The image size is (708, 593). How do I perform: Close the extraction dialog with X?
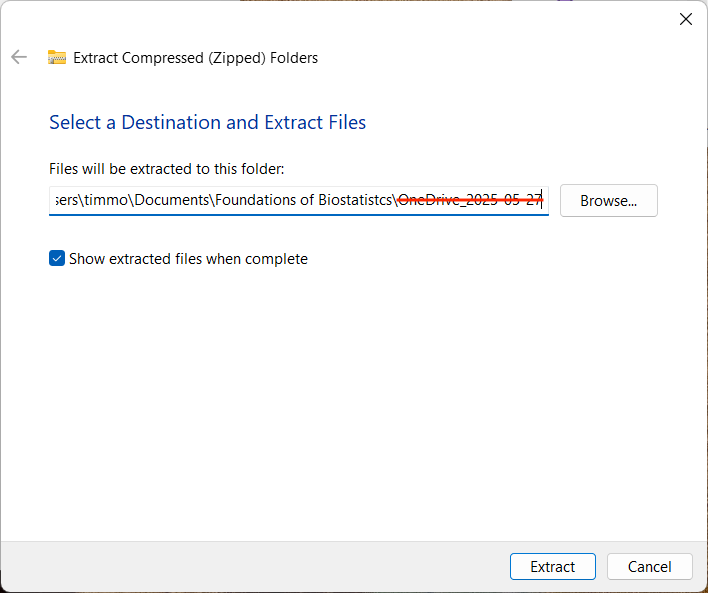pyautogui.click(x=686, y=19)
